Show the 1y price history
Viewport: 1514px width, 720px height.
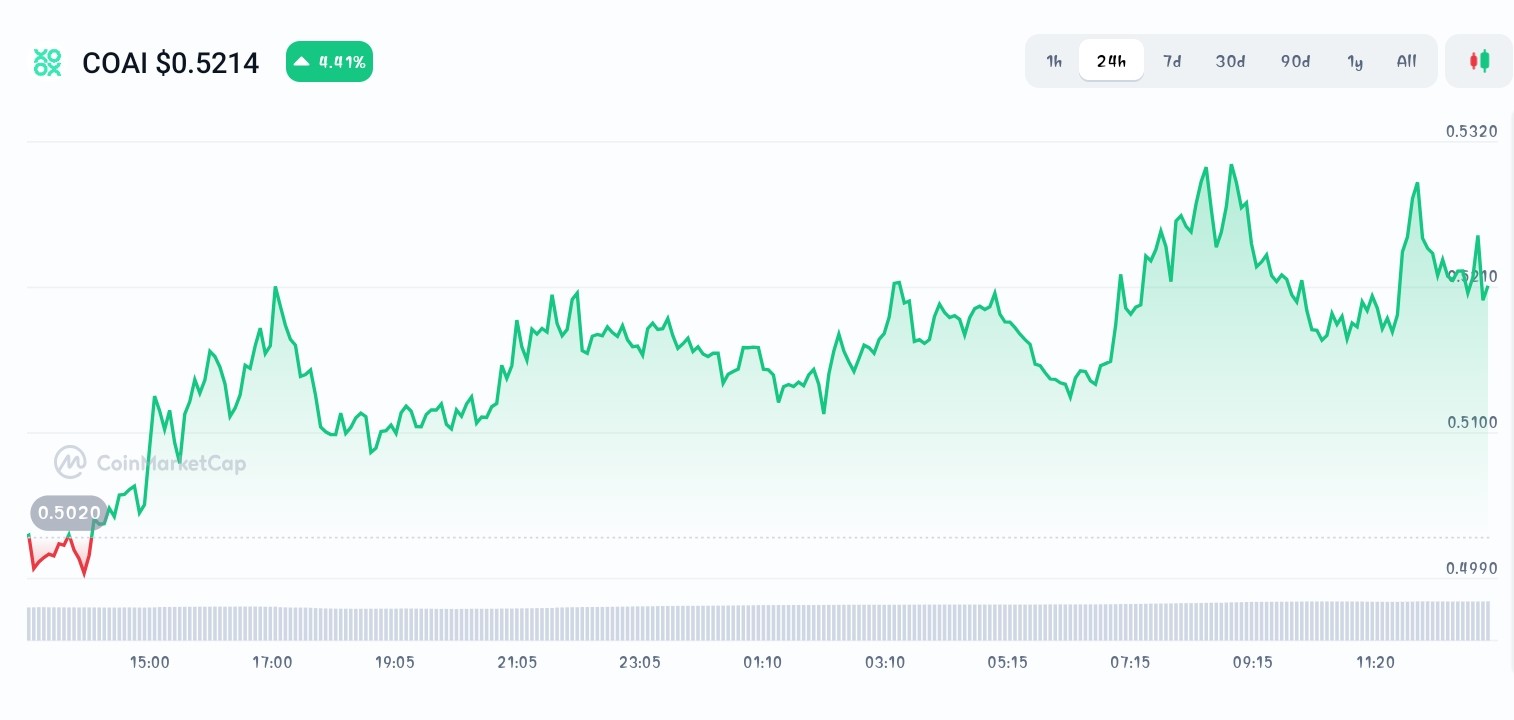pyautogui.click(x=1355, y=61)
